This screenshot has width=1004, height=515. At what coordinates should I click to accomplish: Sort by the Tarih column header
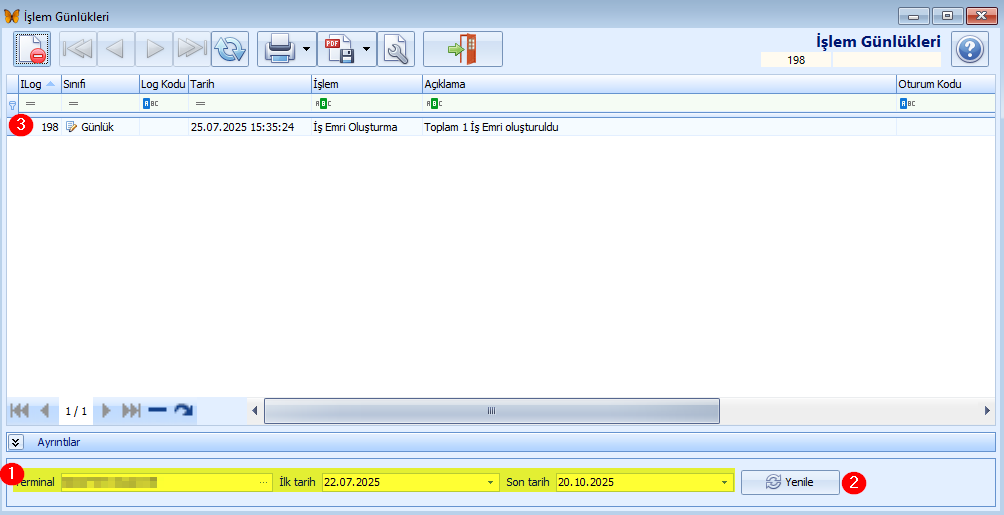pos(248,84)
